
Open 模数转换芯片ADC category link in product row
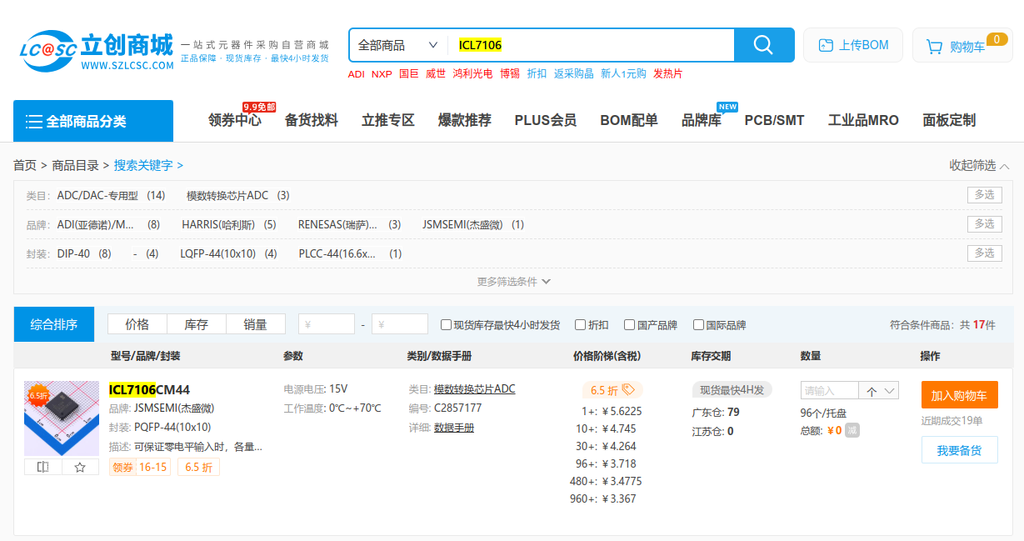point(475,389)
